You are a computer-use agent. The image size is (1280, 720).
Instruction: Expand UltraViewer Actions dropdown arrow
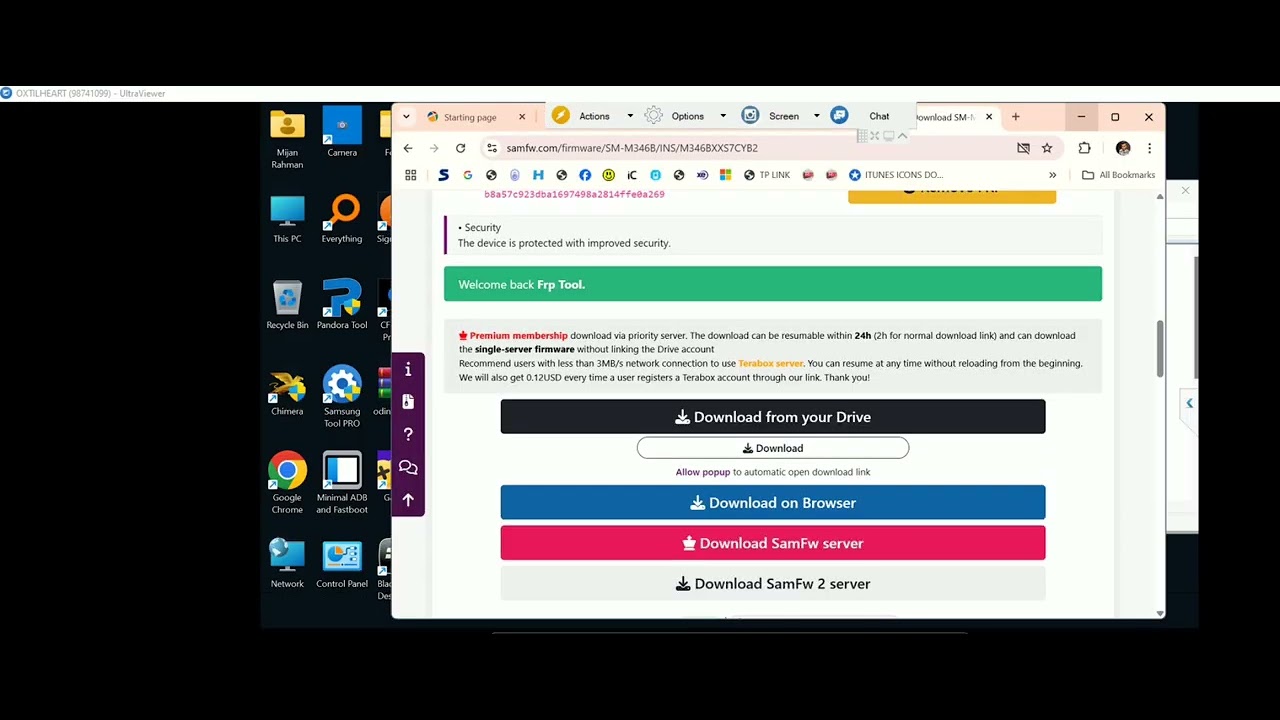click(630, 116)
